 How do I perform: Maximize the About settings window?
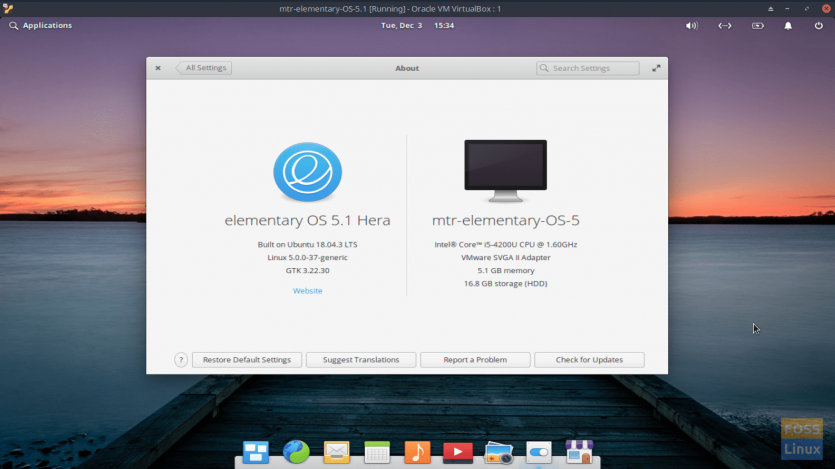pyautogui.click(x=656, y=68)
